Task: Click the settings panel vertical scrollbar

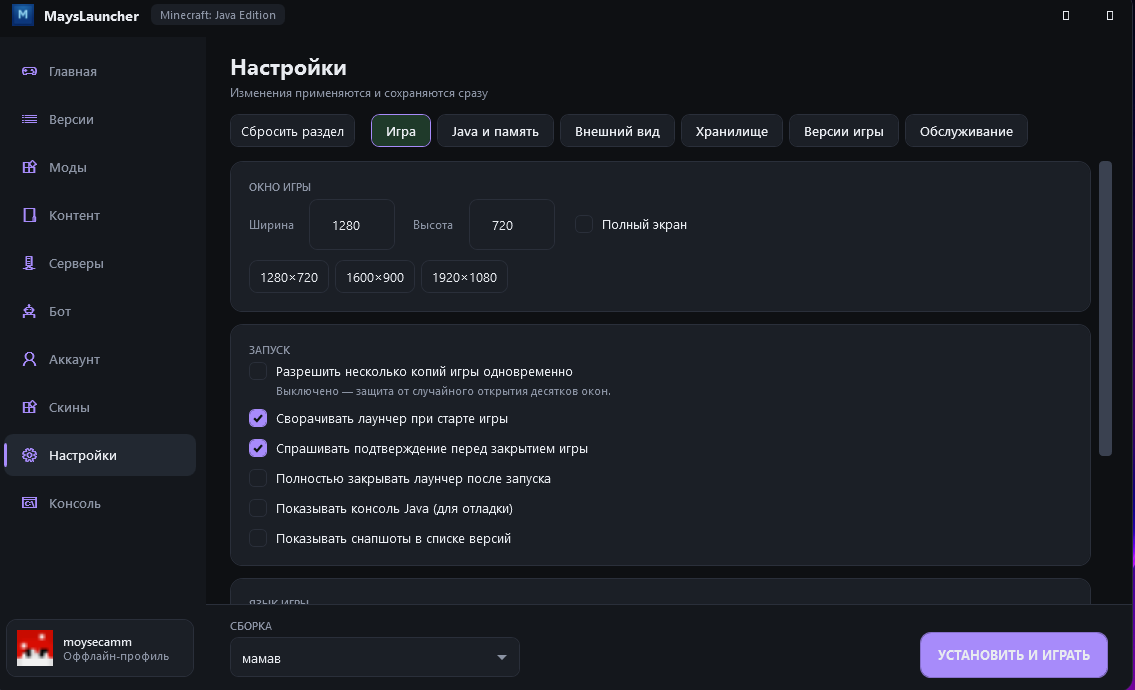Action: coord(1105,308)
